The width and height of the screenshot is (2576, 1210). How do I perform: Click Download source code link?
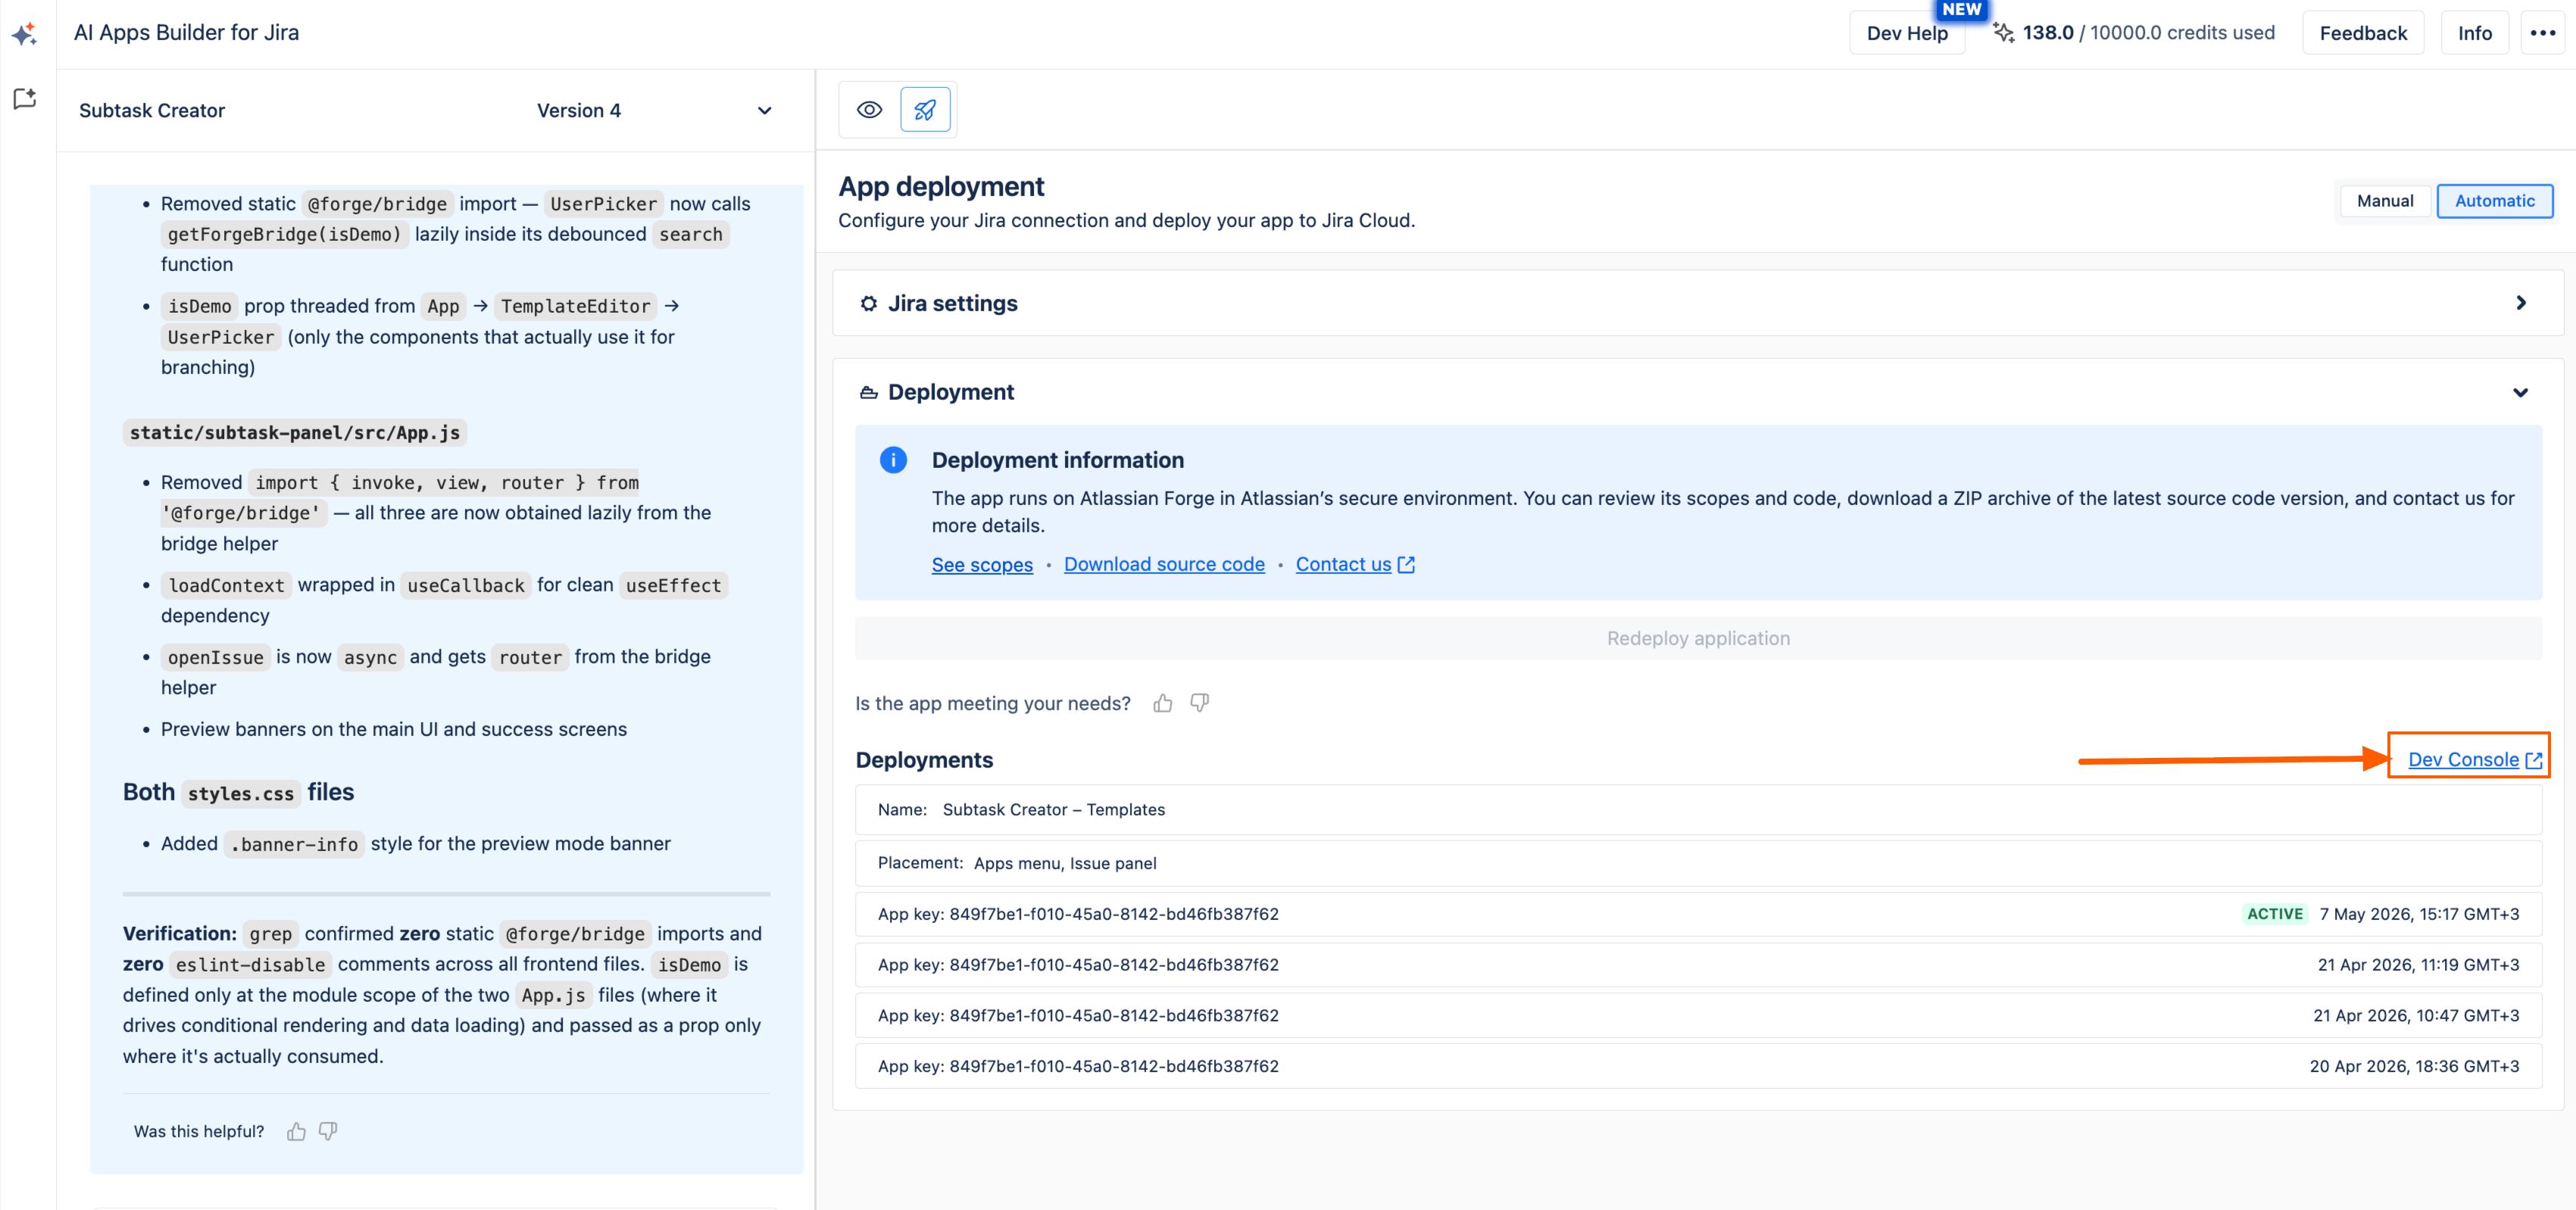(1164, 565)
